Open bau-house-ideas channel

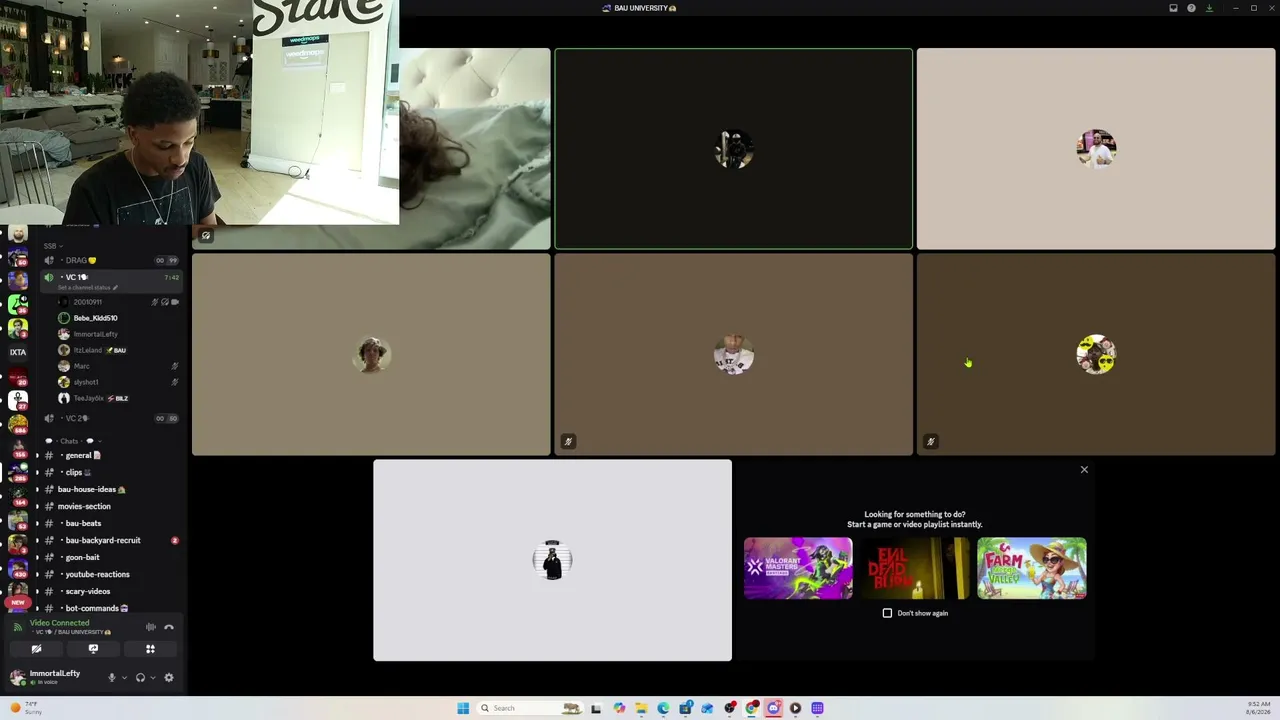coord(108,489)
